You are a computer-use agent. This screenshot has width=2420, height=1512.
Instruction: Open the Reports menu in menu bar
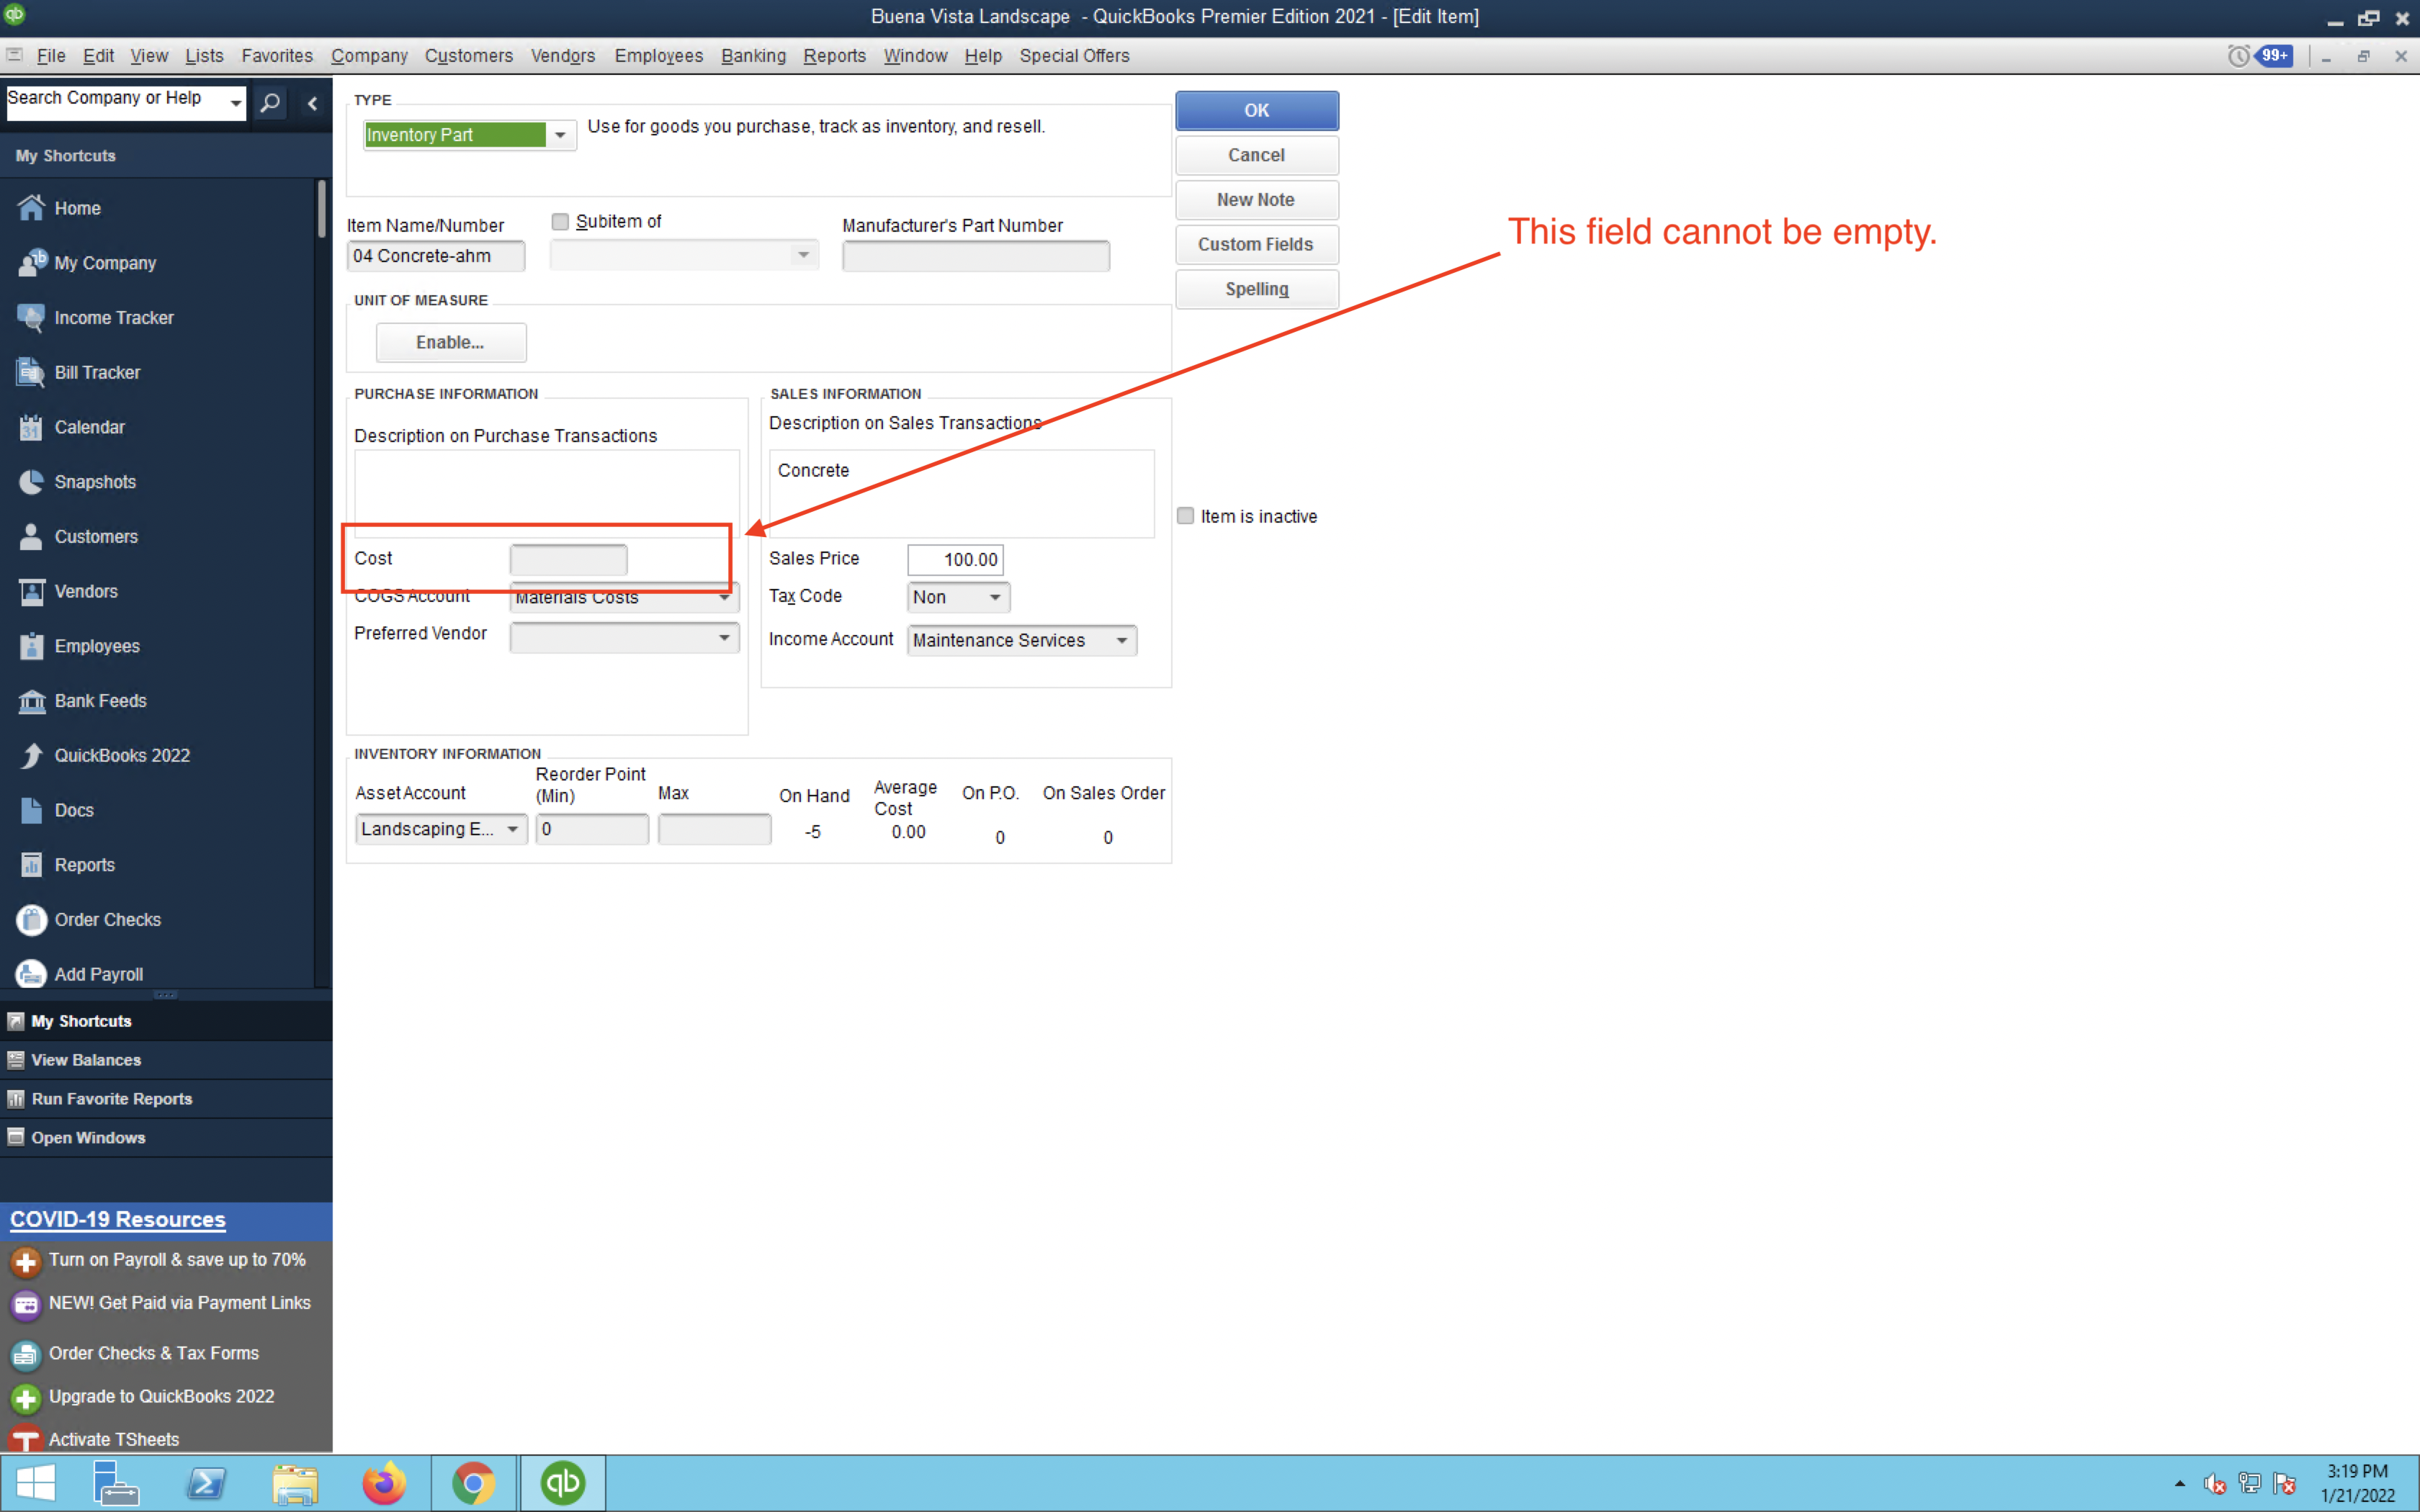click(834, 56)
